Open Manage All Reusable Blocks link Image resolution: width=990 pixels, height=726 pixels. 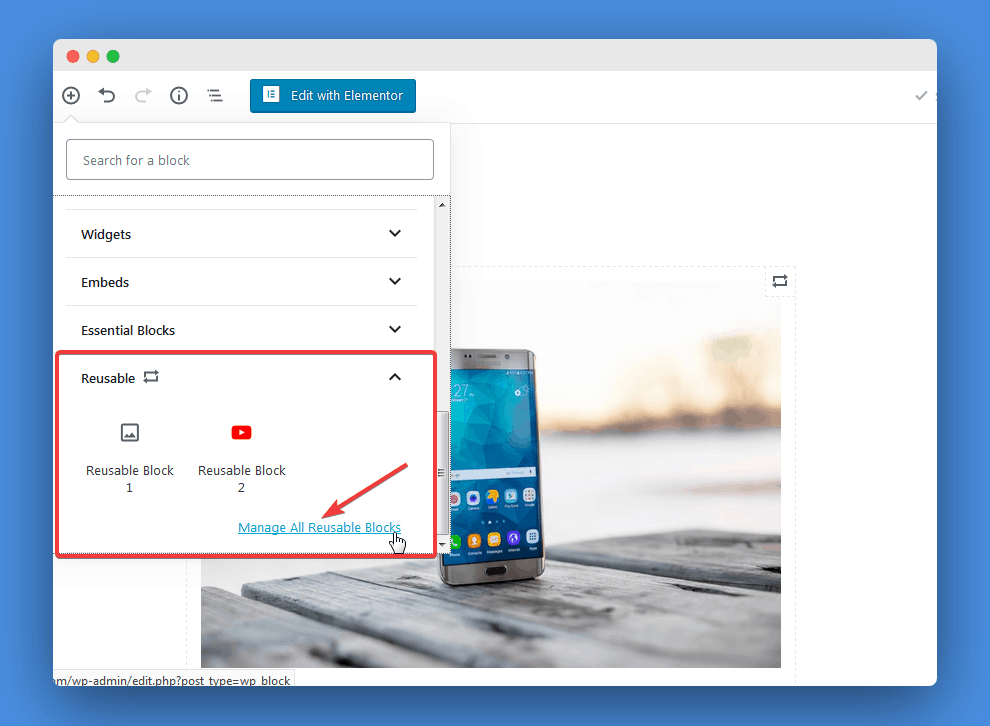[x=319, y=527]
